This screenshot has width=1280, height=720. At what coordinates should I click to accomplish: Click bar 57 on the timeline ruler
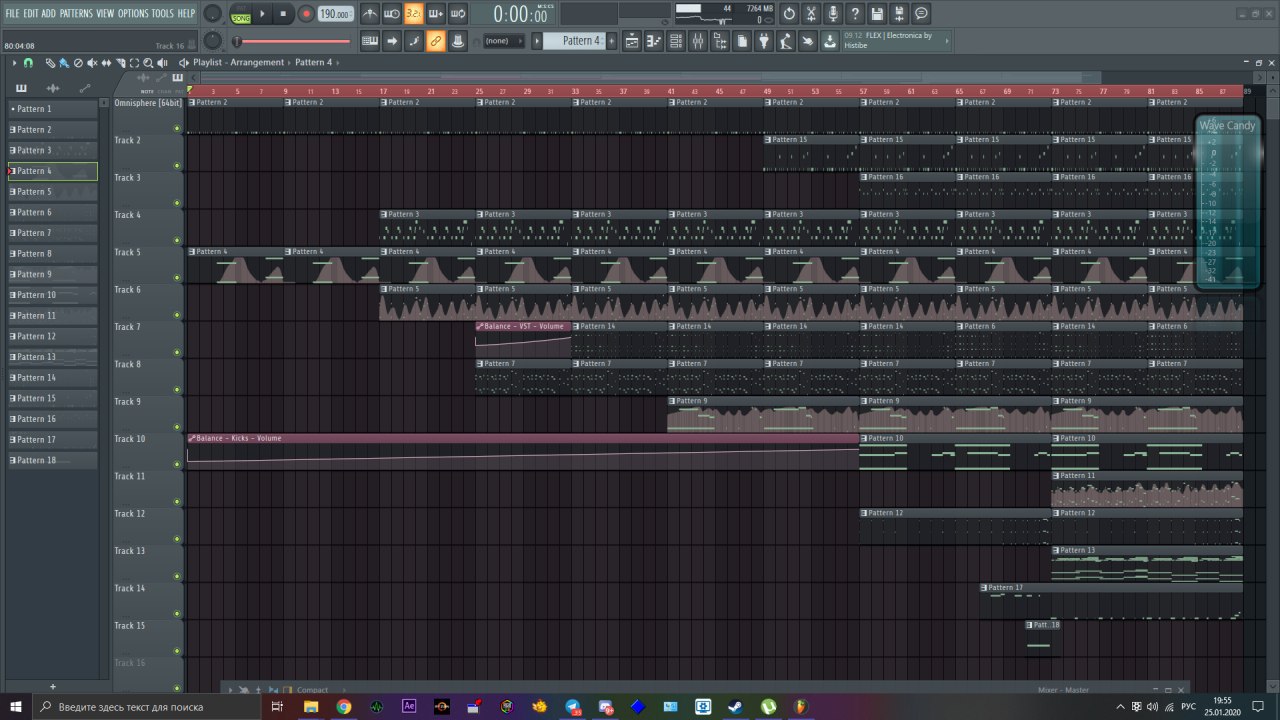(863, 91)
